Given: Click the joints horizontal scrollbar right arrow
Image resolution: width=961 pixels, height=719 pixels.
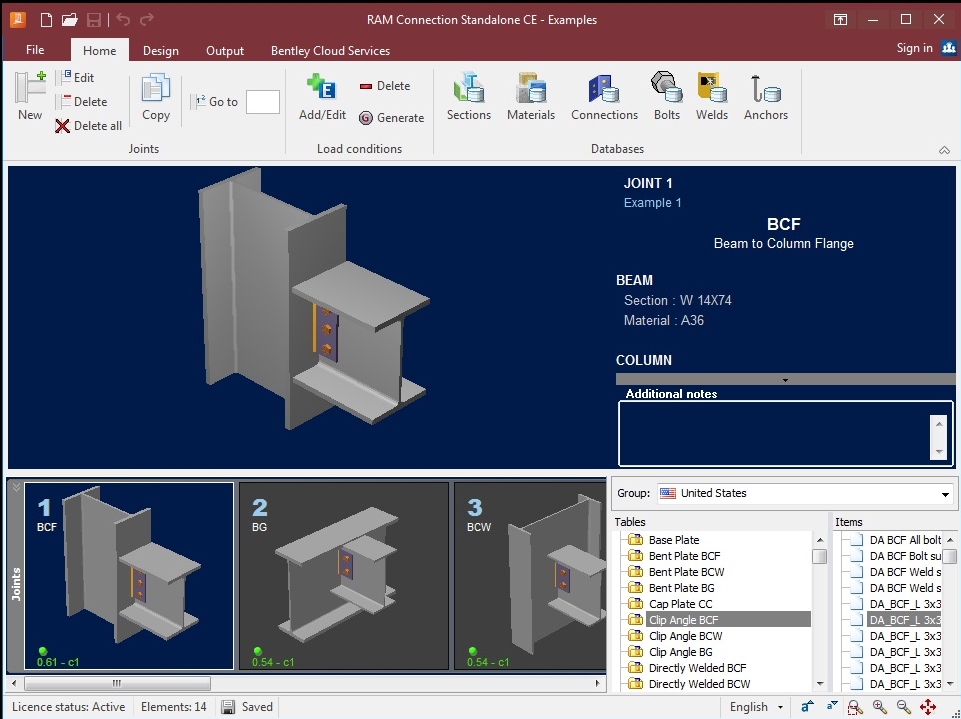Looking at the screenshot, I should click(x=598, y=683).
